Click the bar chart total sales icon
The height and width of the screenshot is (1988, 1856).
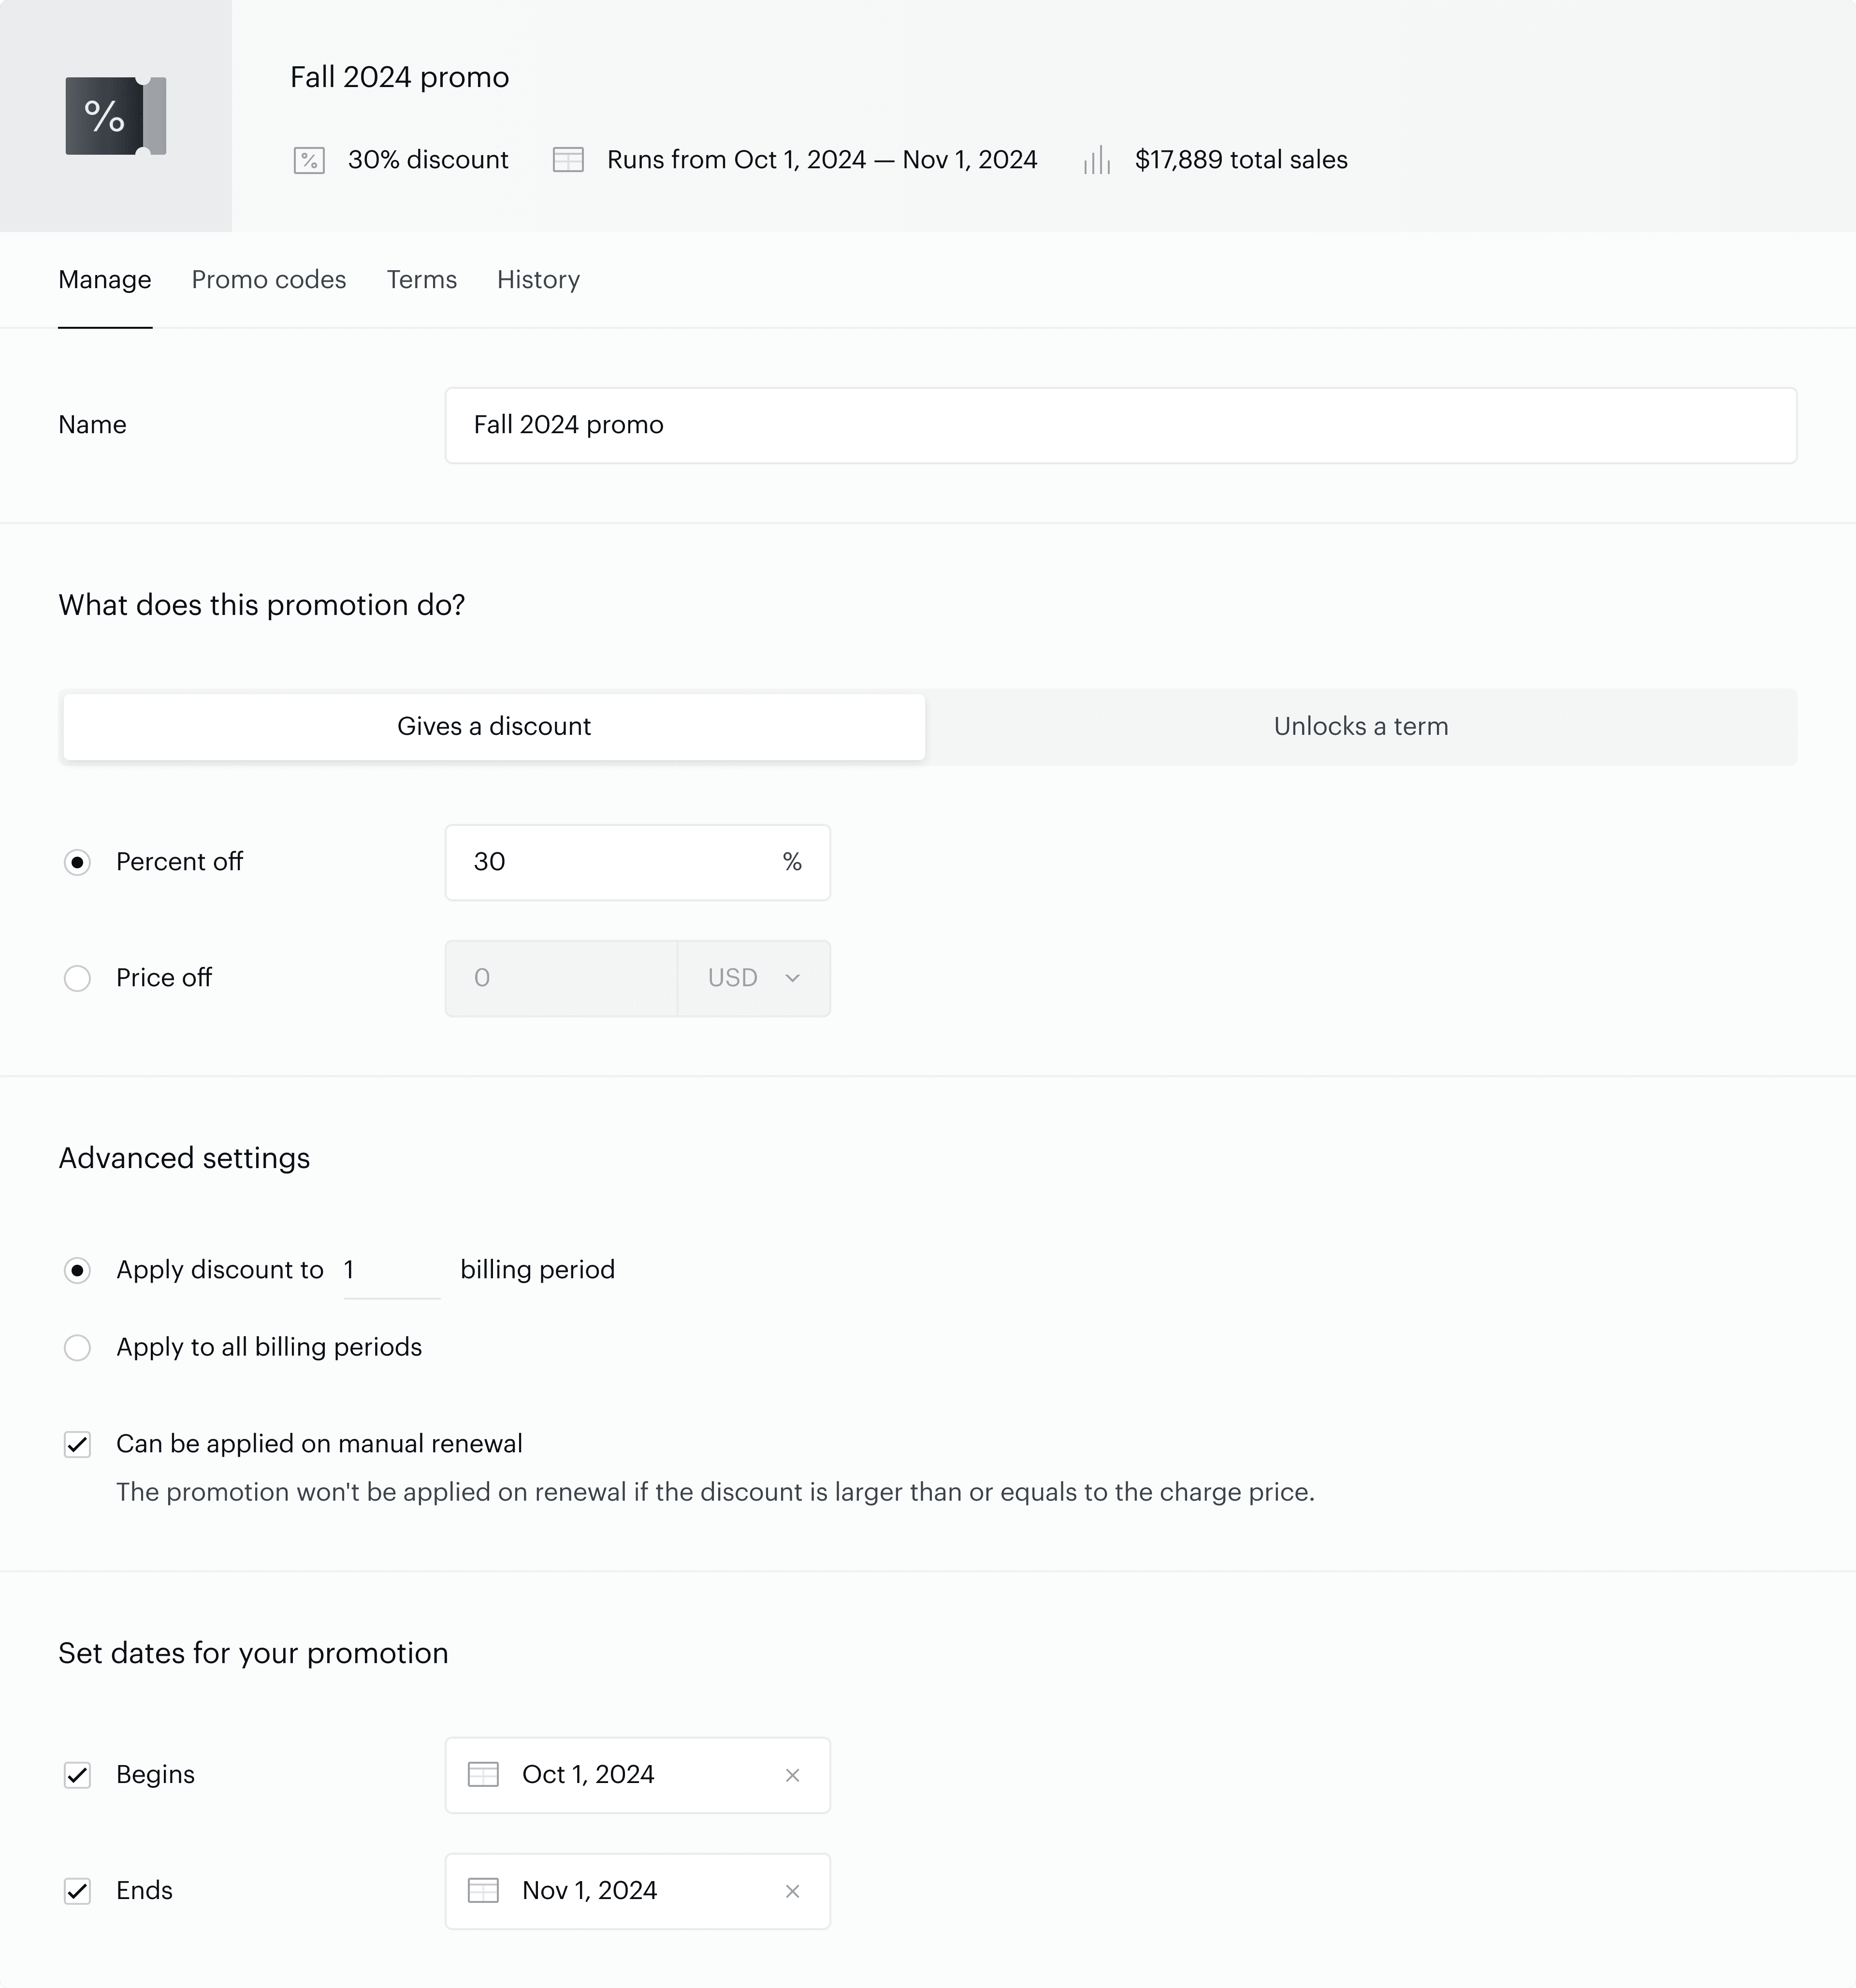[x=1097, y=160]
